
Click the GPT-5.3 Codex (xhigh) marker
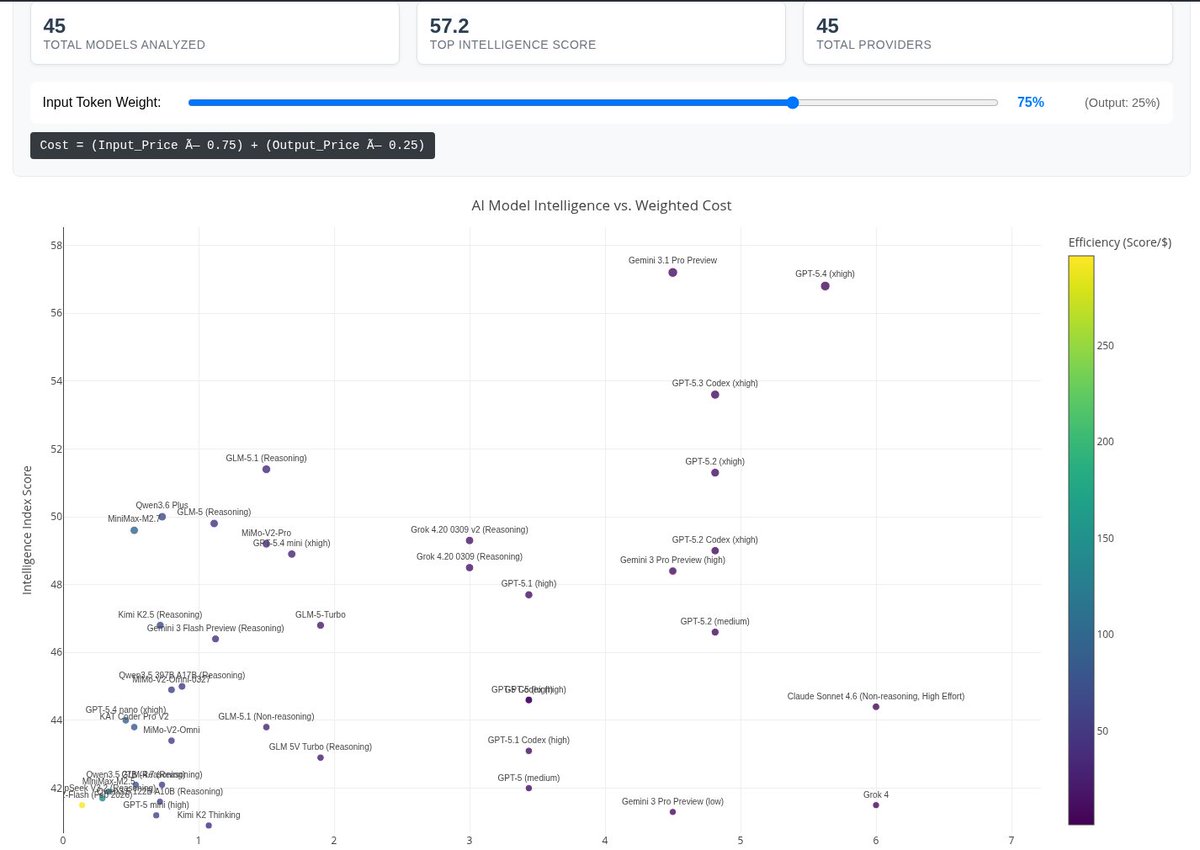[715, 395]
